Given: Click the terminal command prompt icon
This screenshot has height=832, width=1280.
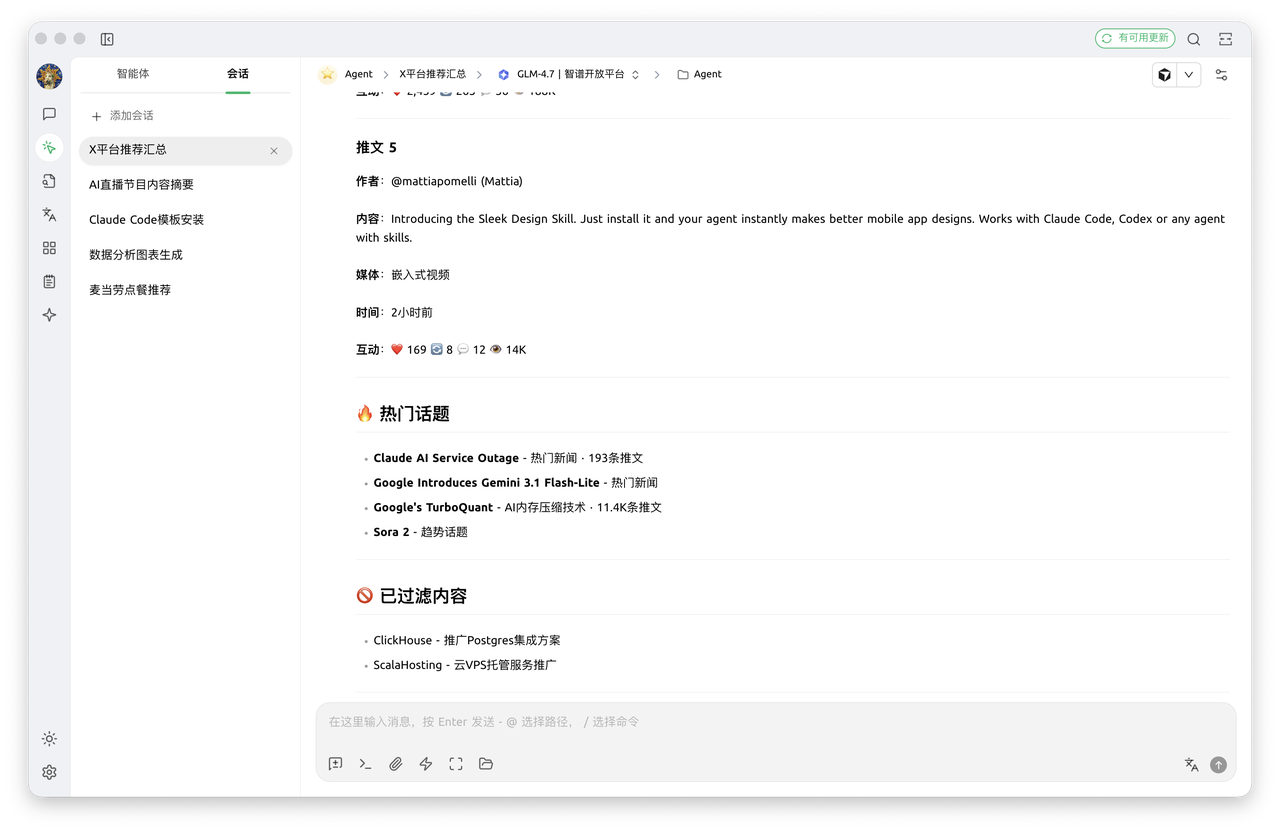Looking at the screenshot, I should coord(366,764).
